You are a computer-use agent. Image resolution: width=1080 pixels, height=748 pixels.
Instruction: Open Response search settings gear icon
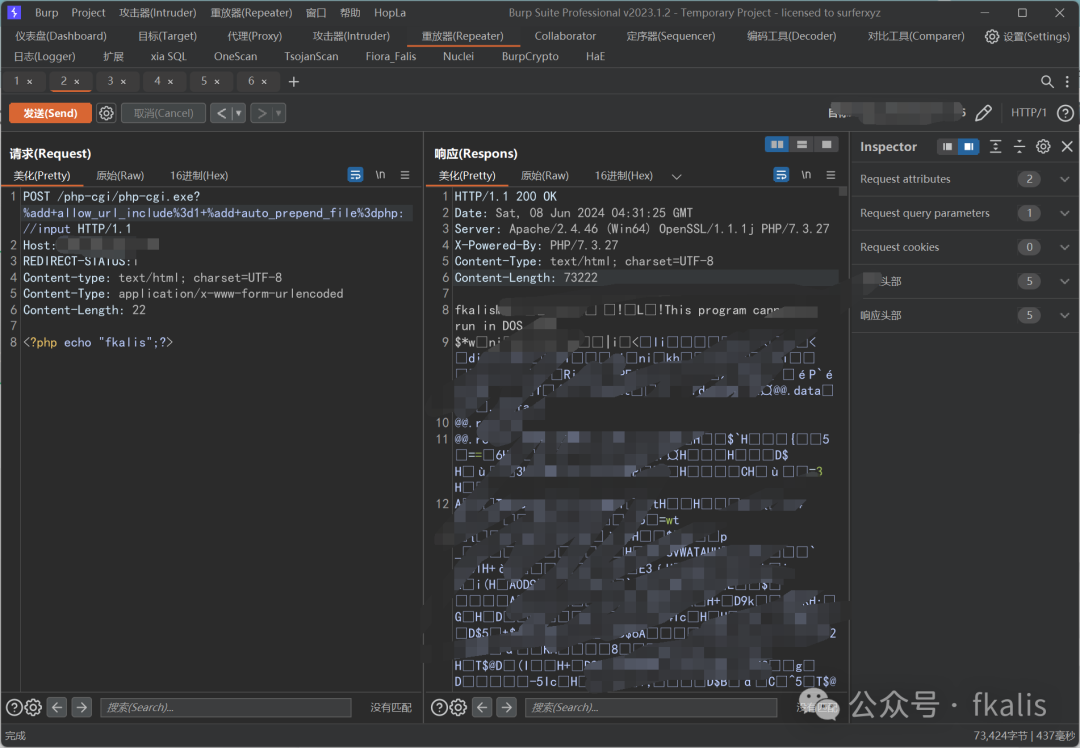click(458, 707)
